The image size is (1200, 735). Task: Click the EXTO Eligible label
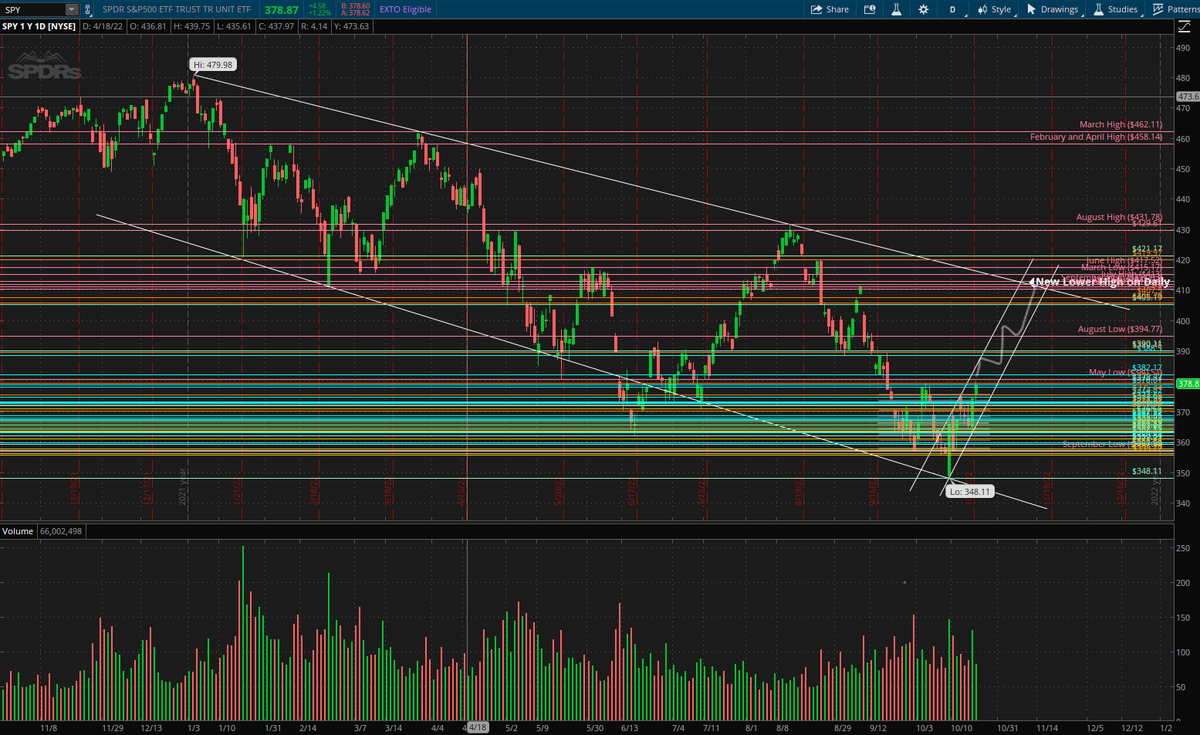tap(407, 9)
